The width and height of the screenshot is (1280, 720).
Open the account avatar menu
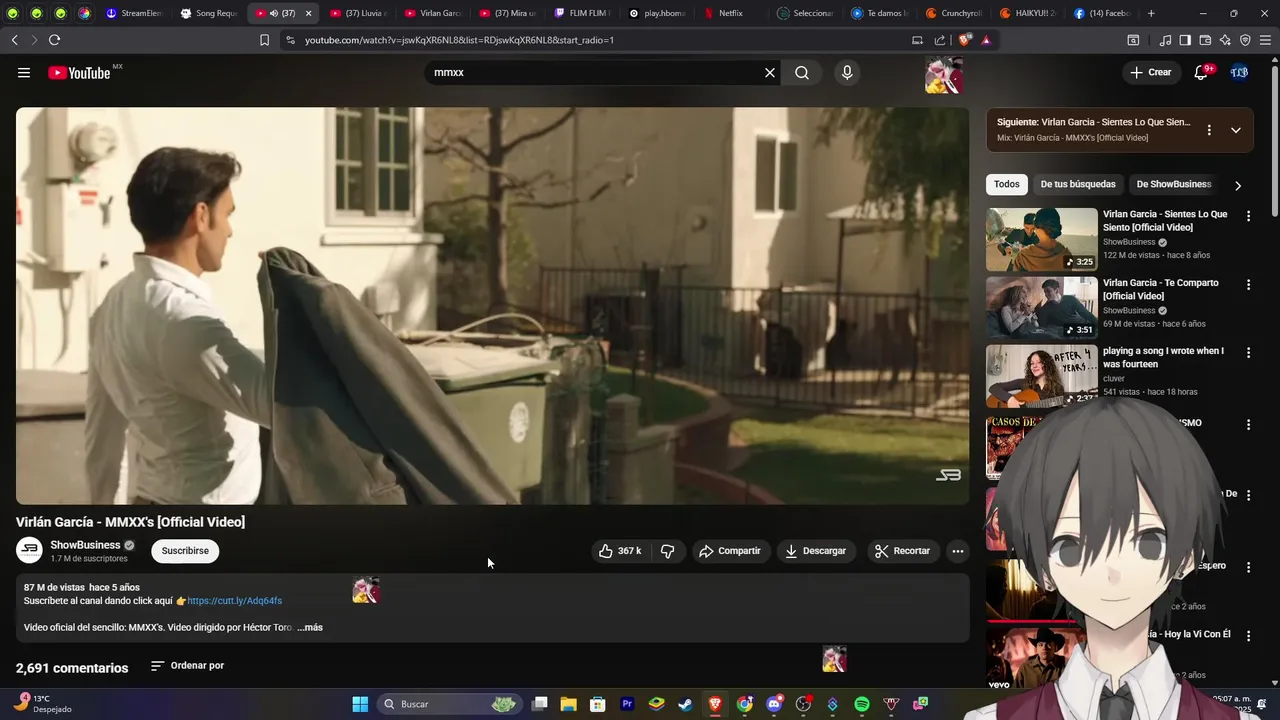pos(1239,73)
